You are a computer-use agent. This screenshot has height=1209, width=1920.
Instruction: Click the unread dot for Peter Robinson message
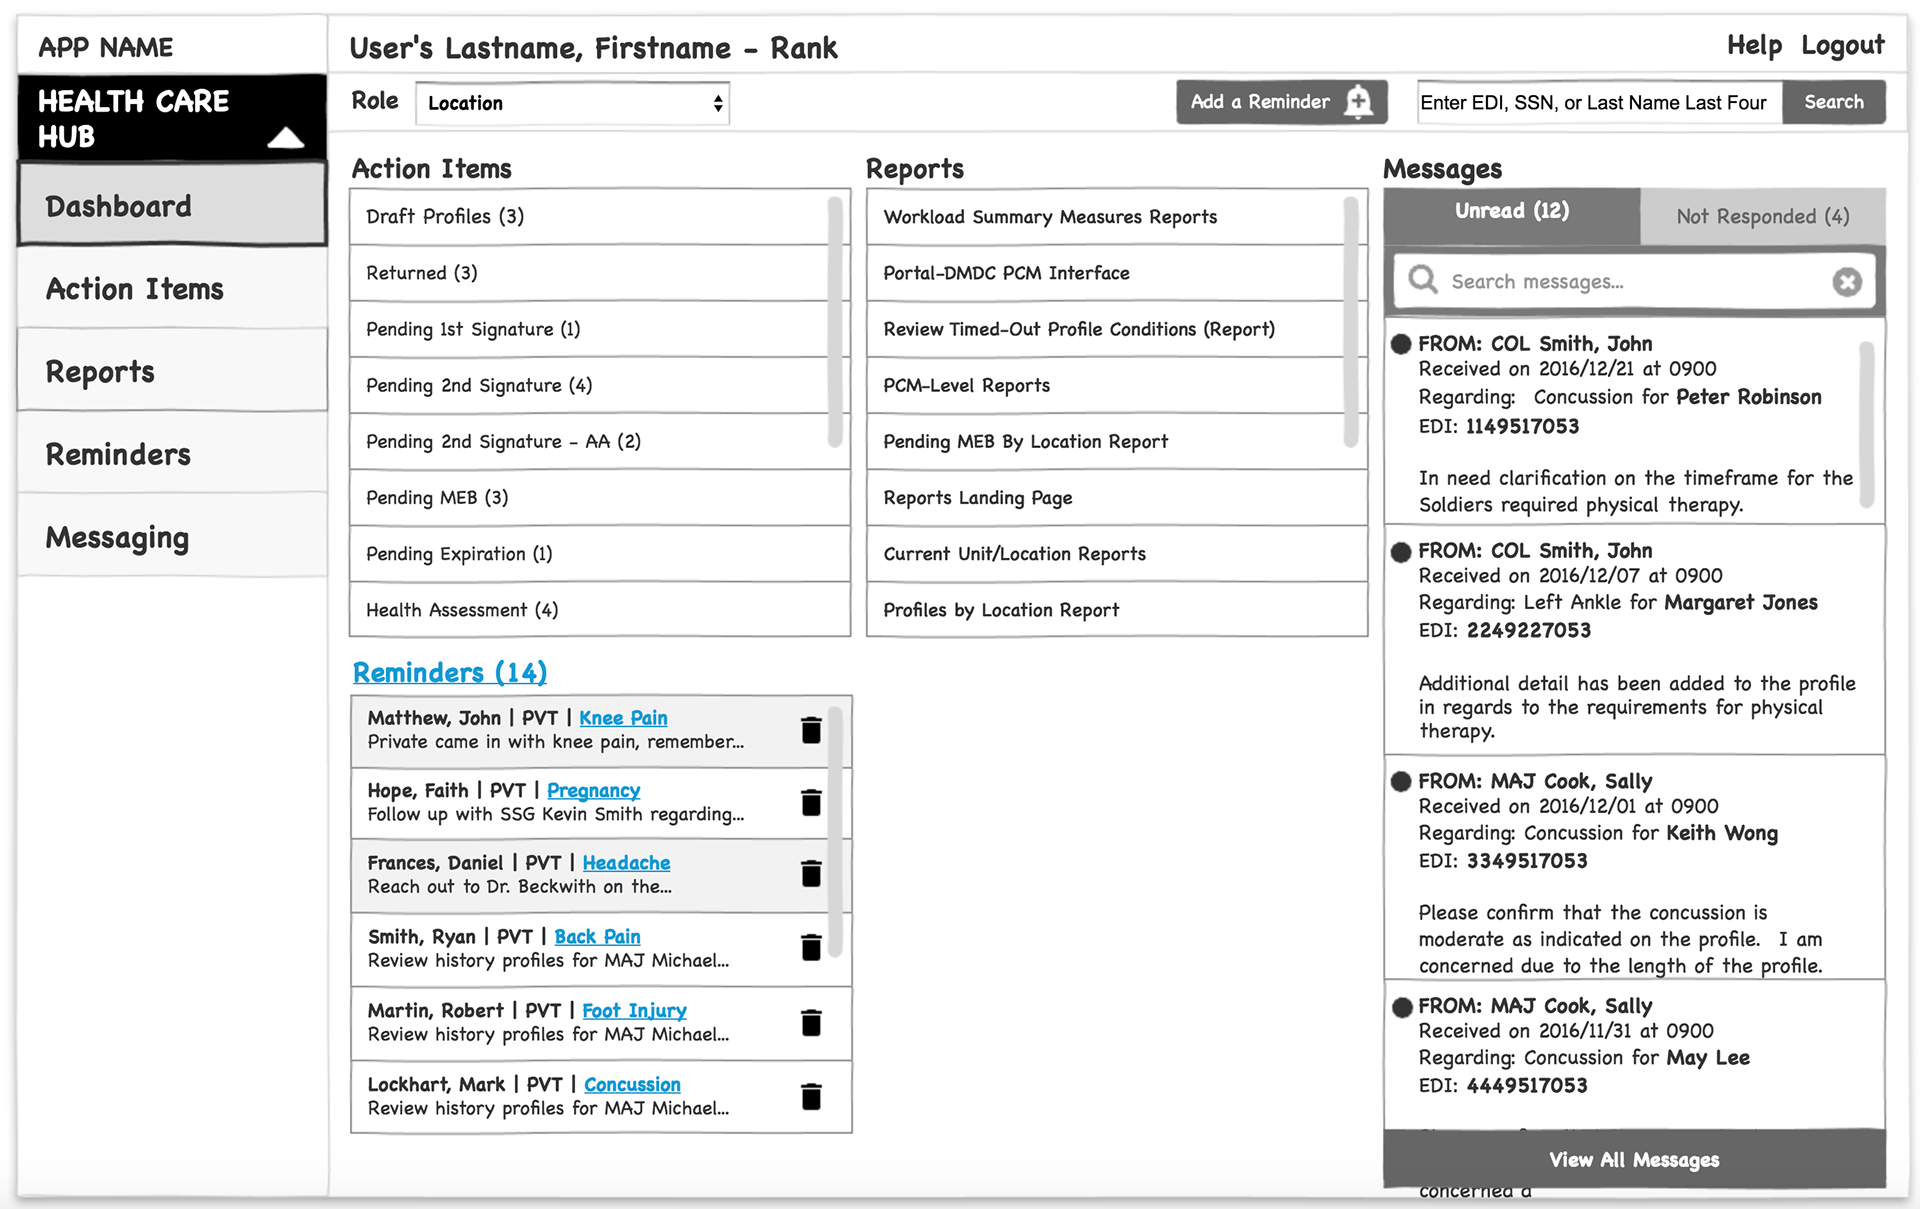coord(1401,344)
